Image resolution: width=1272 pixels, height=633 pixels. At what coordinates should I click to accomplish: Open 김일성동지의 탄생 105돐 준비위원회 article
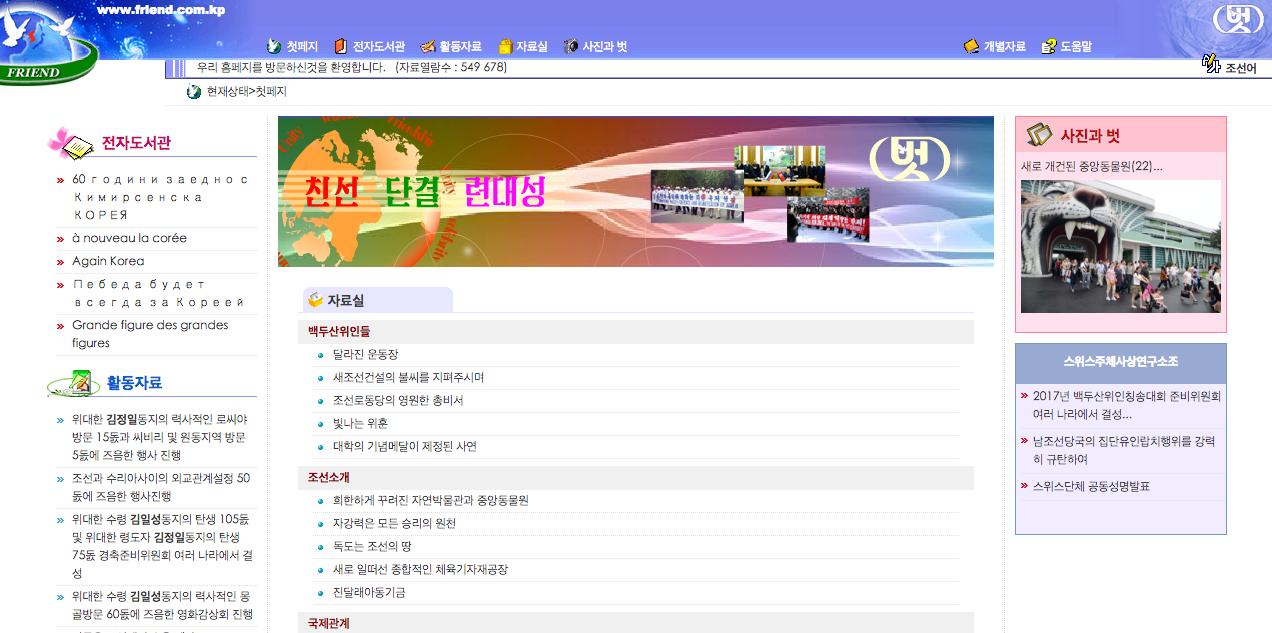click(x=162, y=546)
